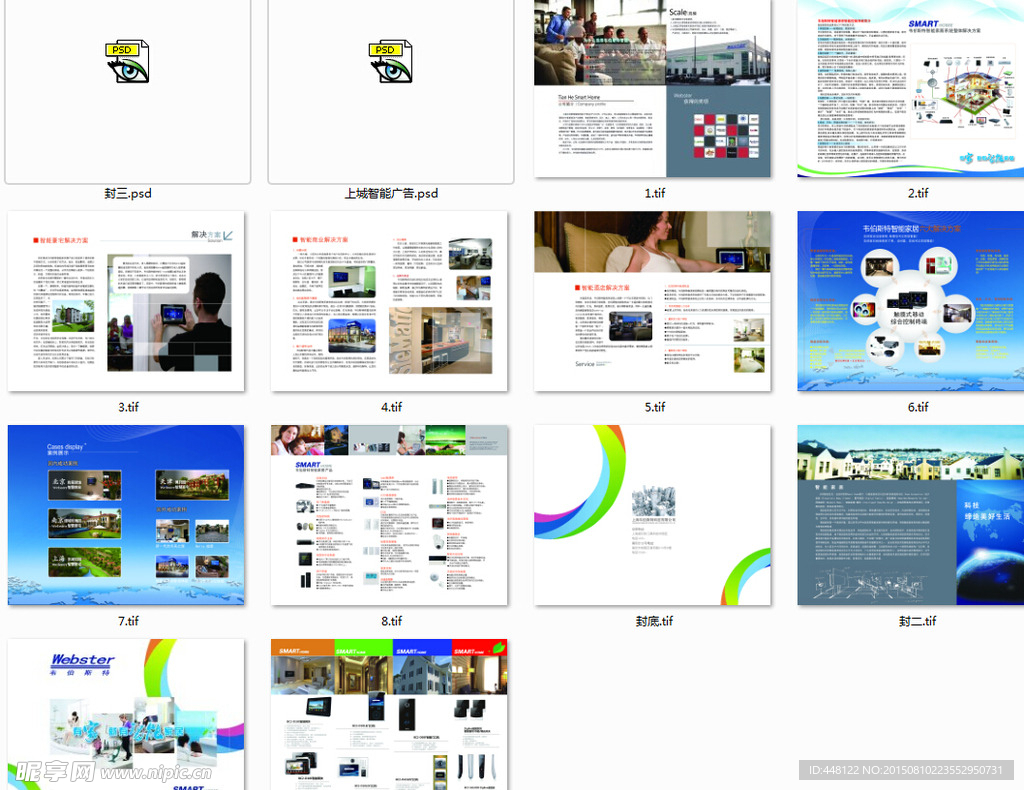The height and width of the screenshot is (790, 1024).
Task: Select the SMART product catalog thumbnail
Action: pos(389,714)
